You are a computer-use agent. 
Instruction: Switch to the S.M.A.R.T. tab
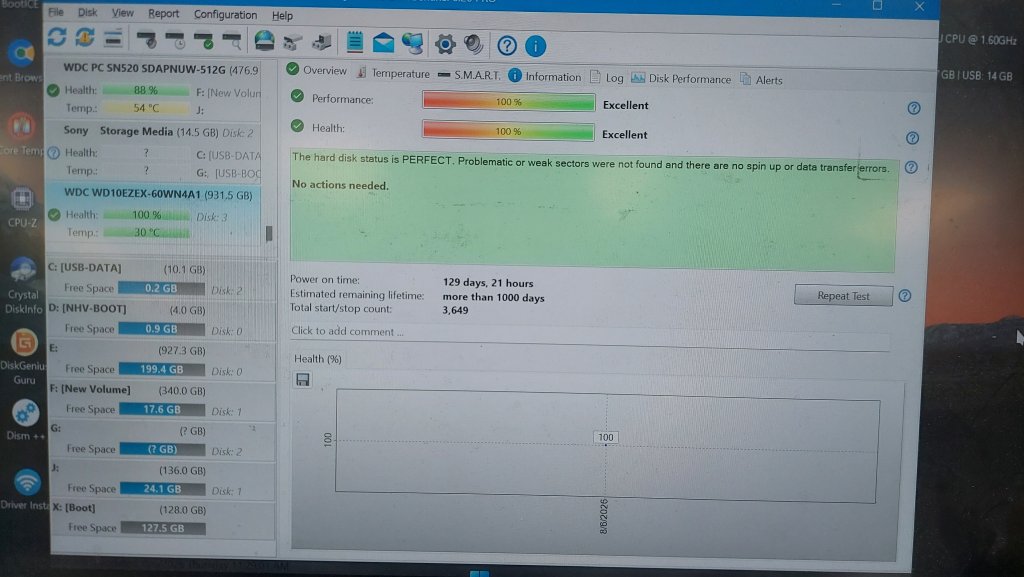(x=469, y=75)
